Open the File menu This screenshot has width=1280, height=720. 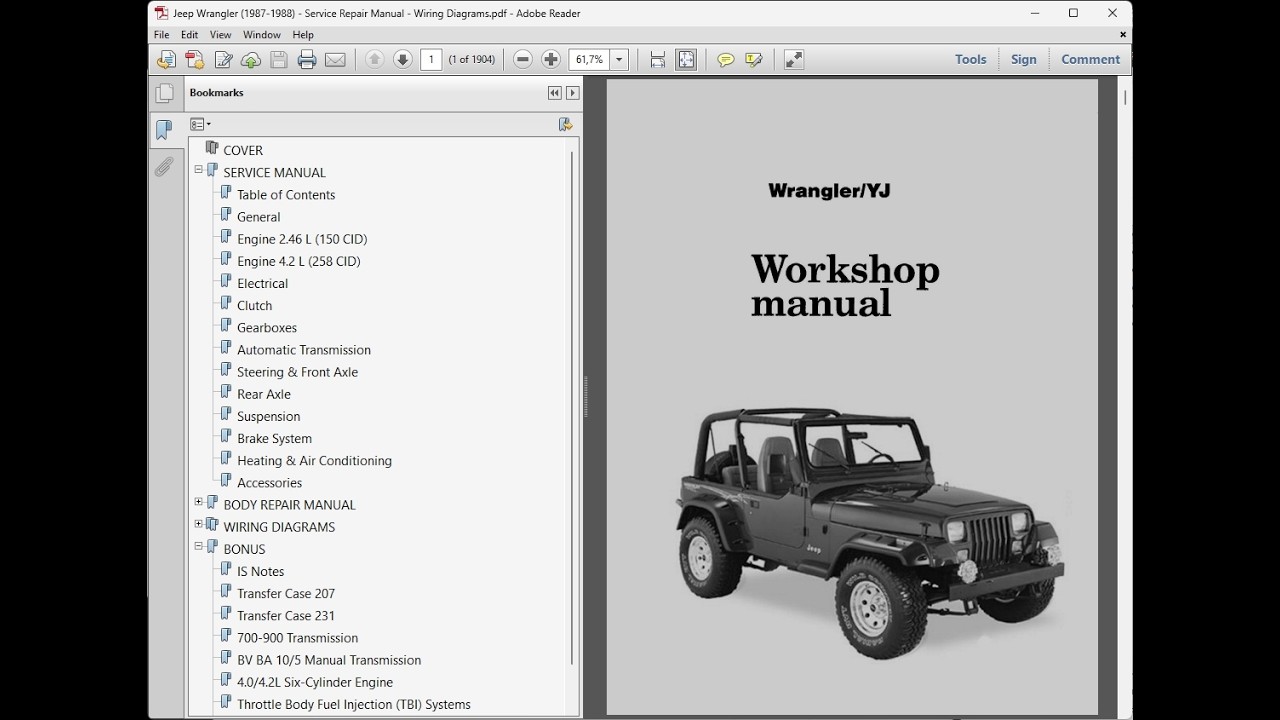(161, 35)
